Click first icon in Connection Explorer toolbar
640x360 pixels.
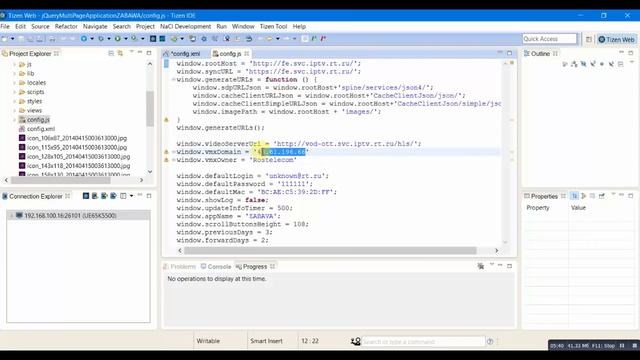pyautogui.click(x=86, y=196)
